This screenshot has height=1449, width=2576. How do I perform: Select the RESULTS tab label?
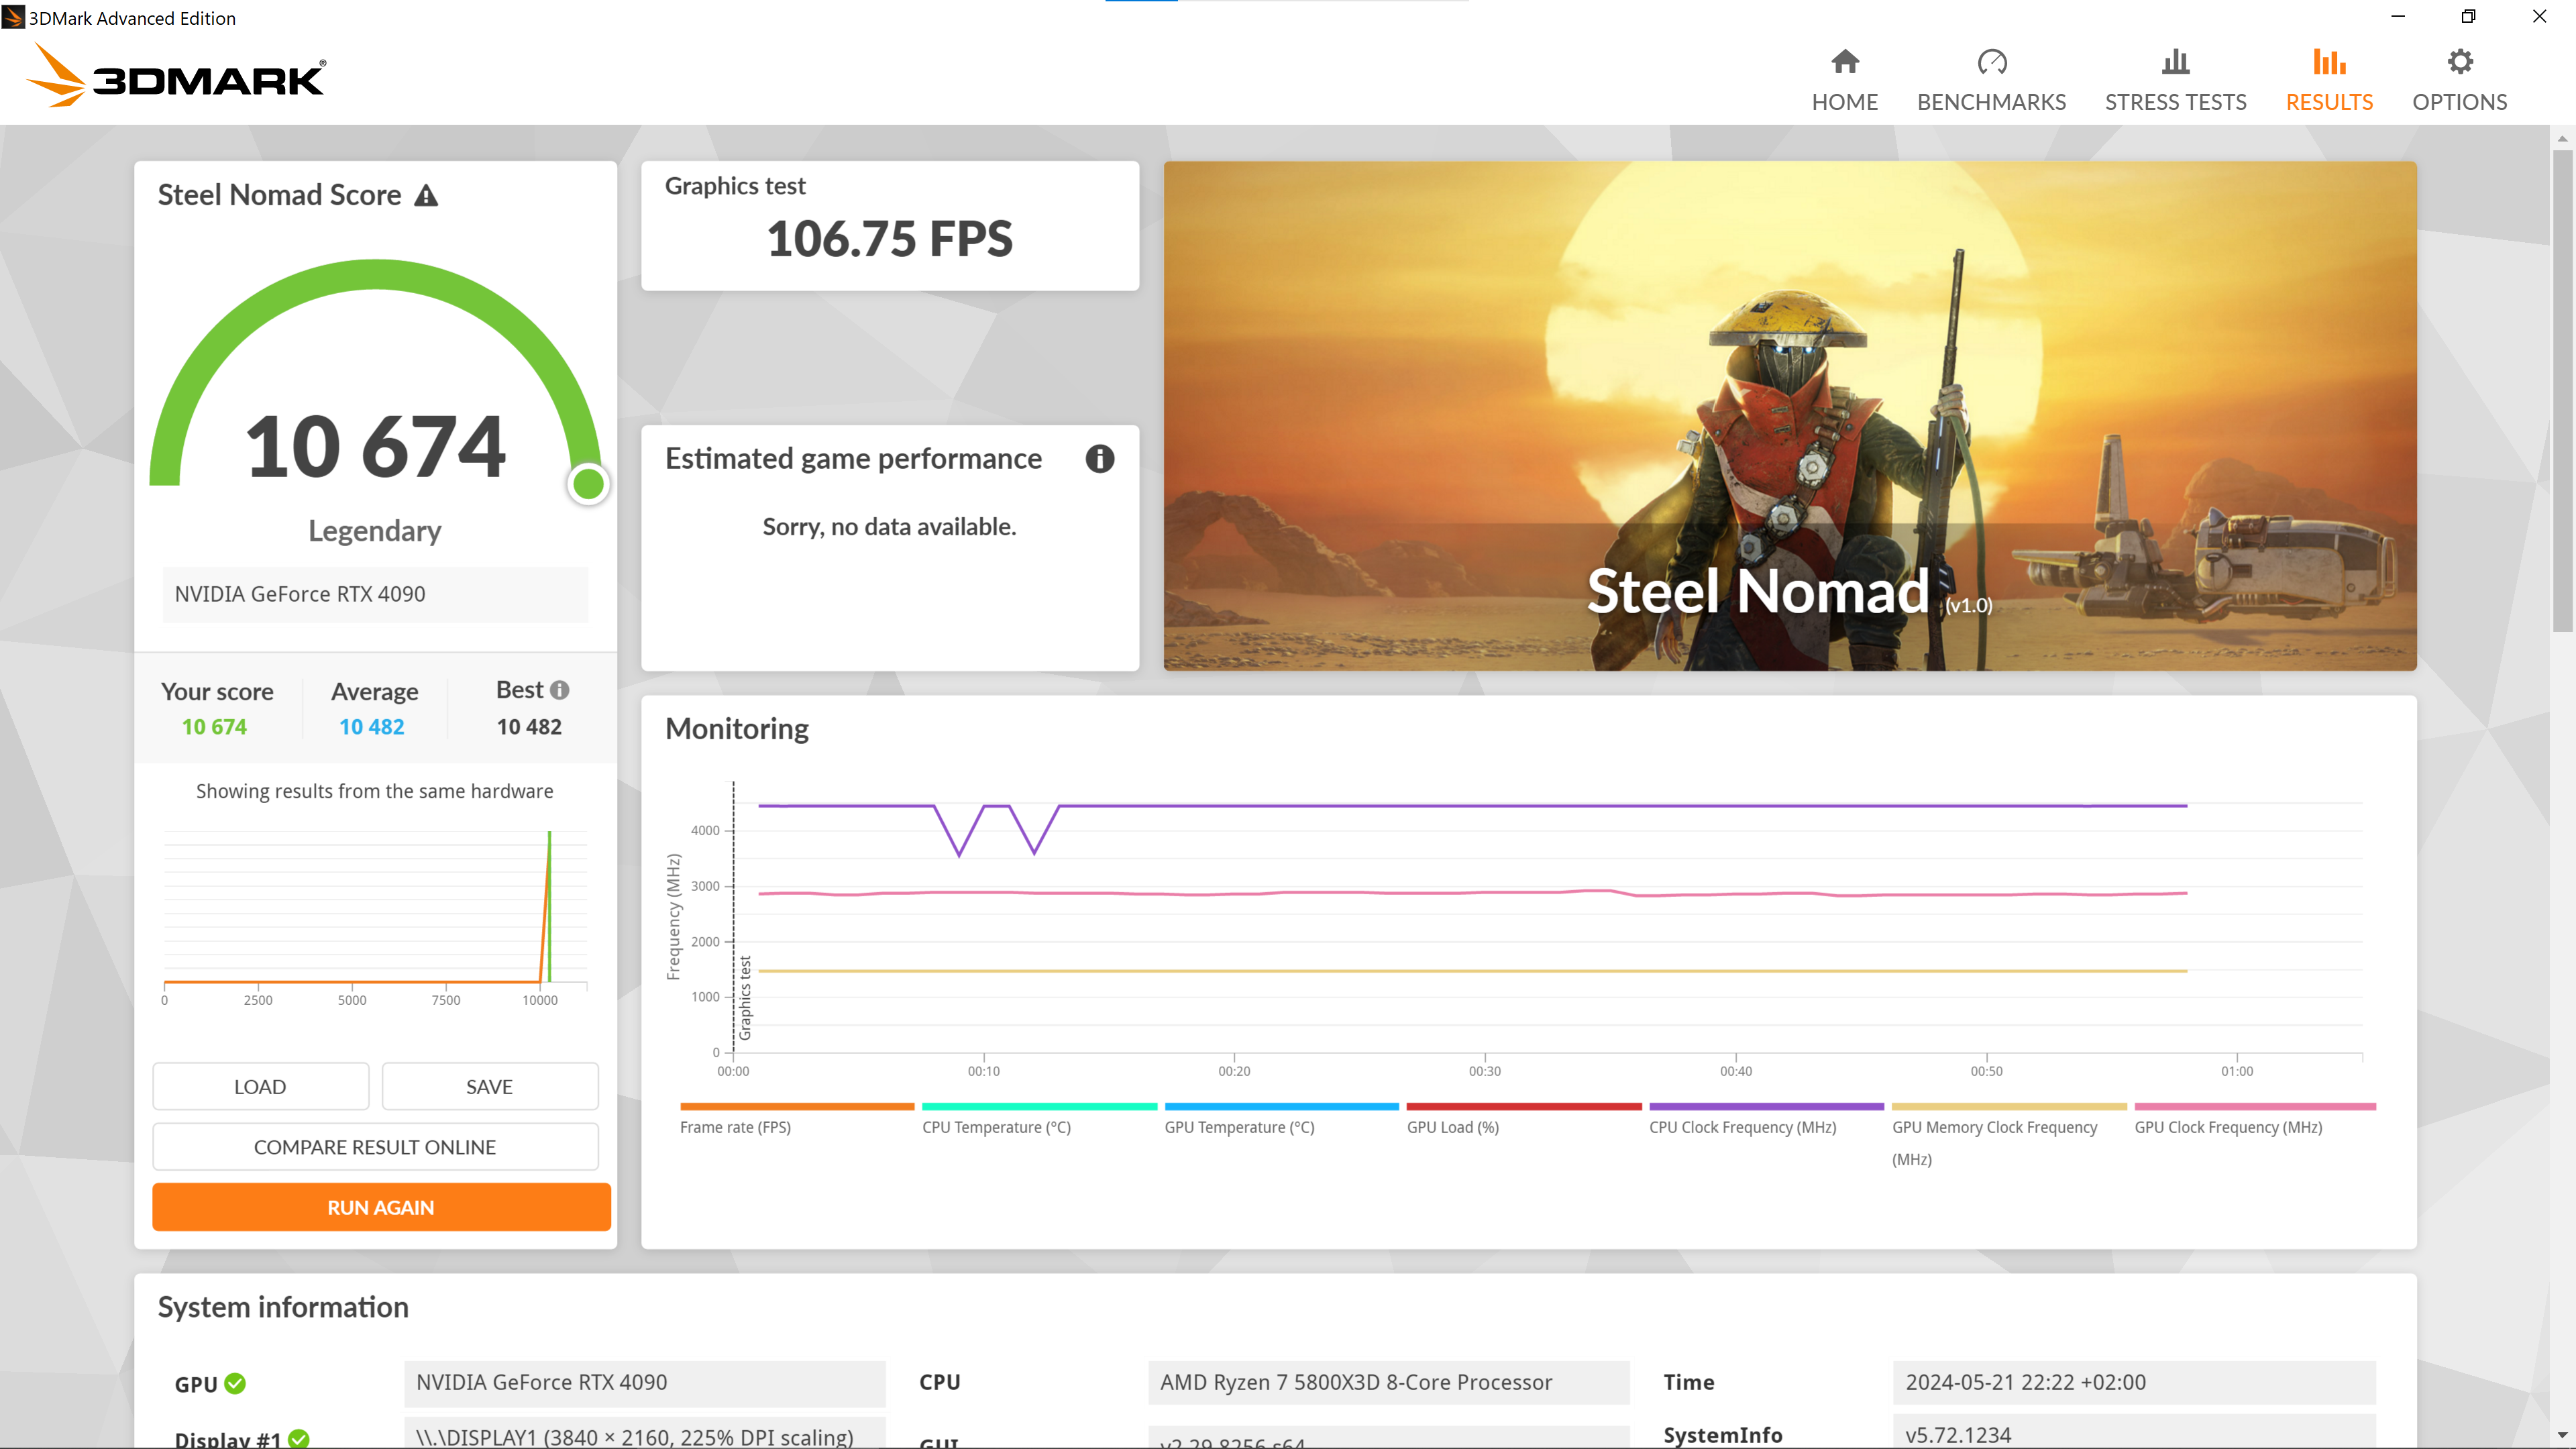pos(2328,102)
